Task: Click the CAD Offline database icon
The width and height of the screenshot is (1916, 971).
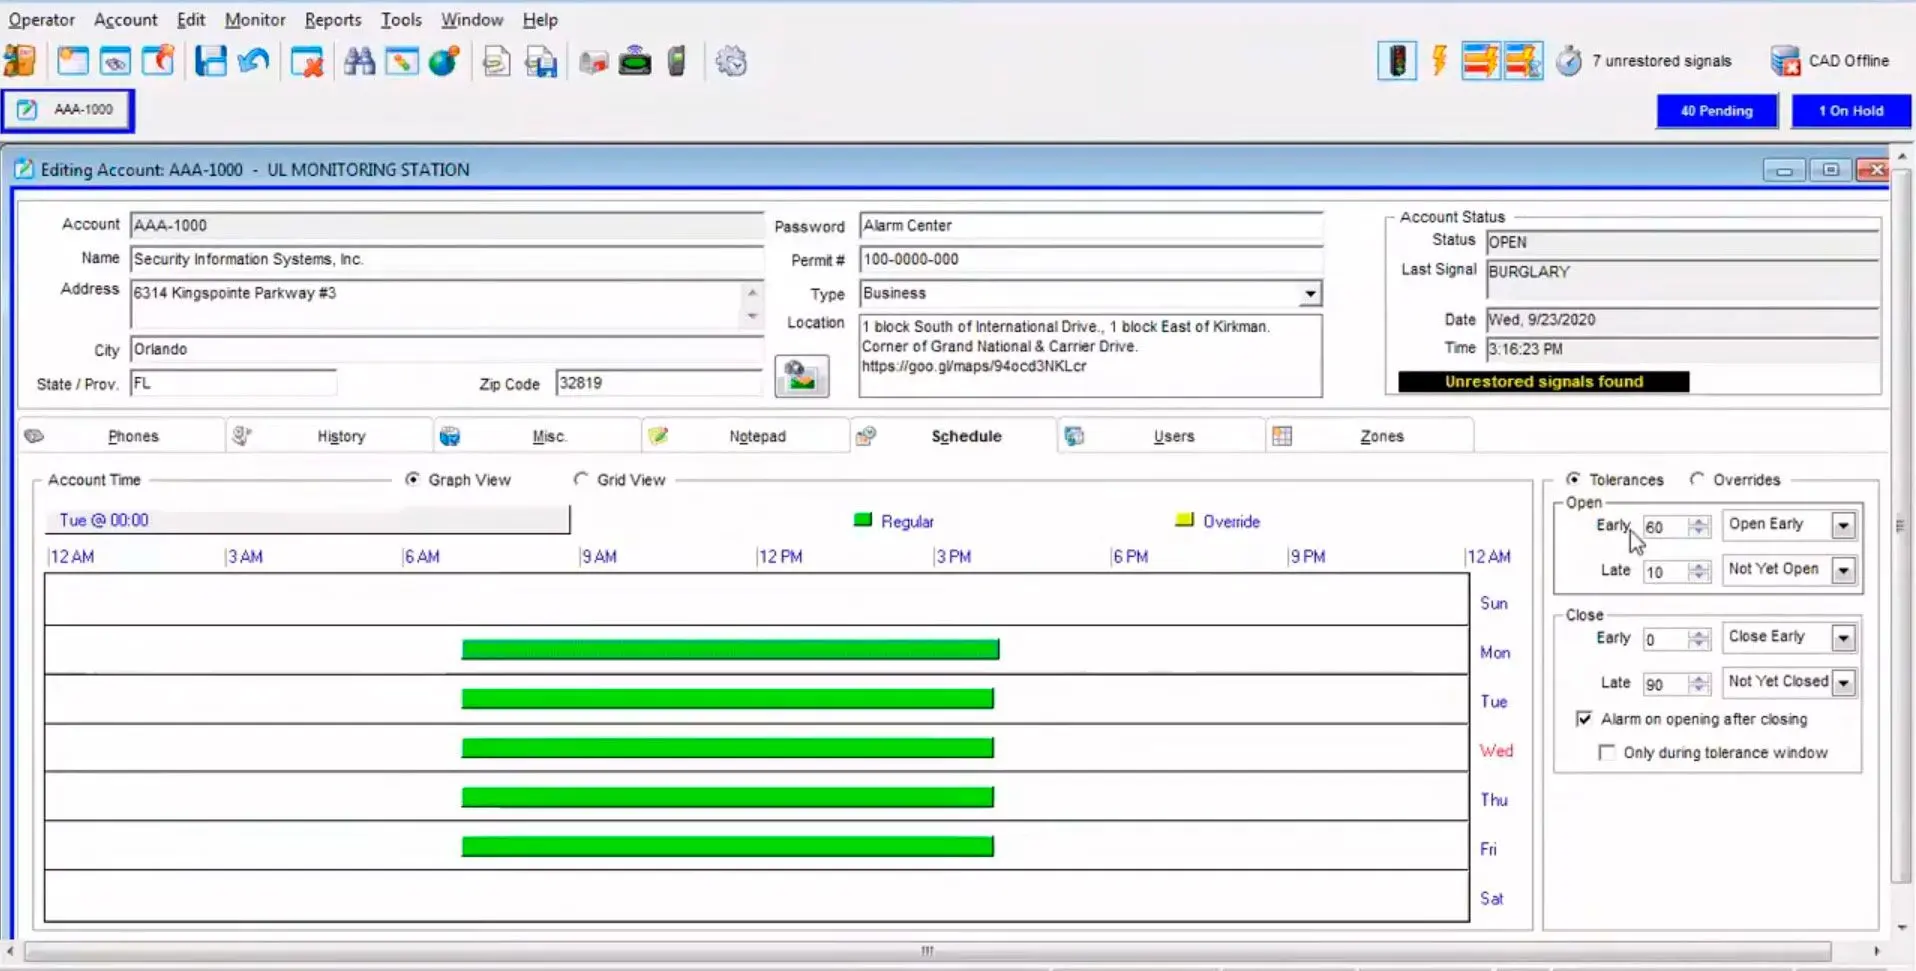Action: point(1785,62)
